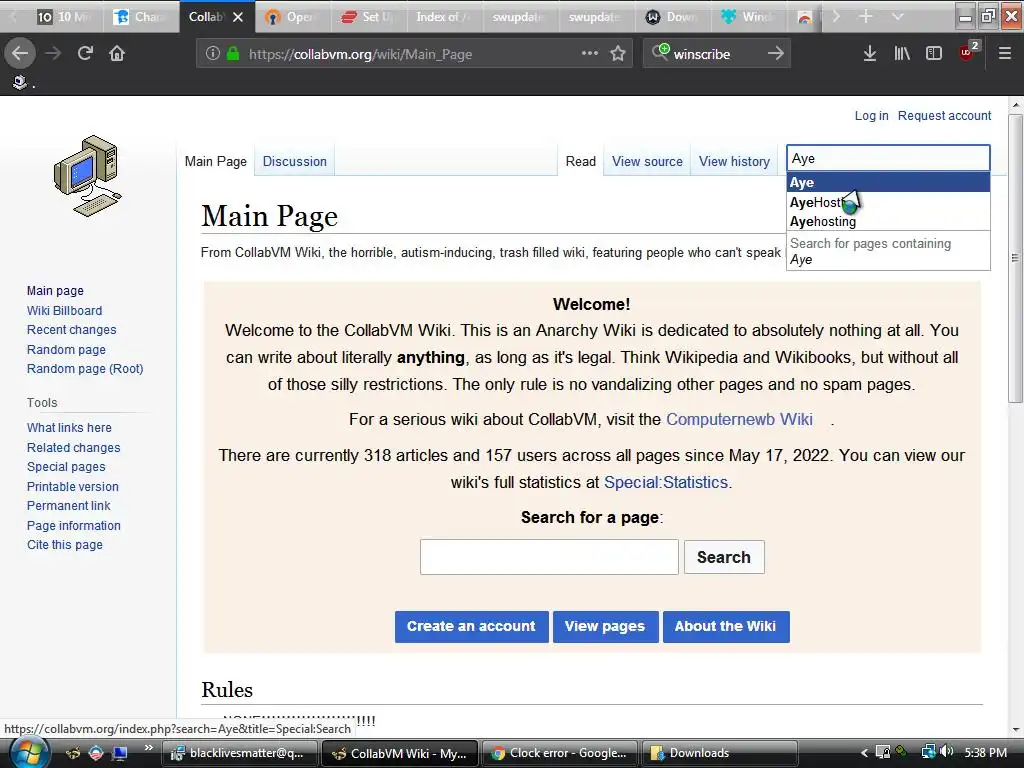Screen dimensions: 1024x768
Task: Open the Windows Start orb
Action: point(28,752)
